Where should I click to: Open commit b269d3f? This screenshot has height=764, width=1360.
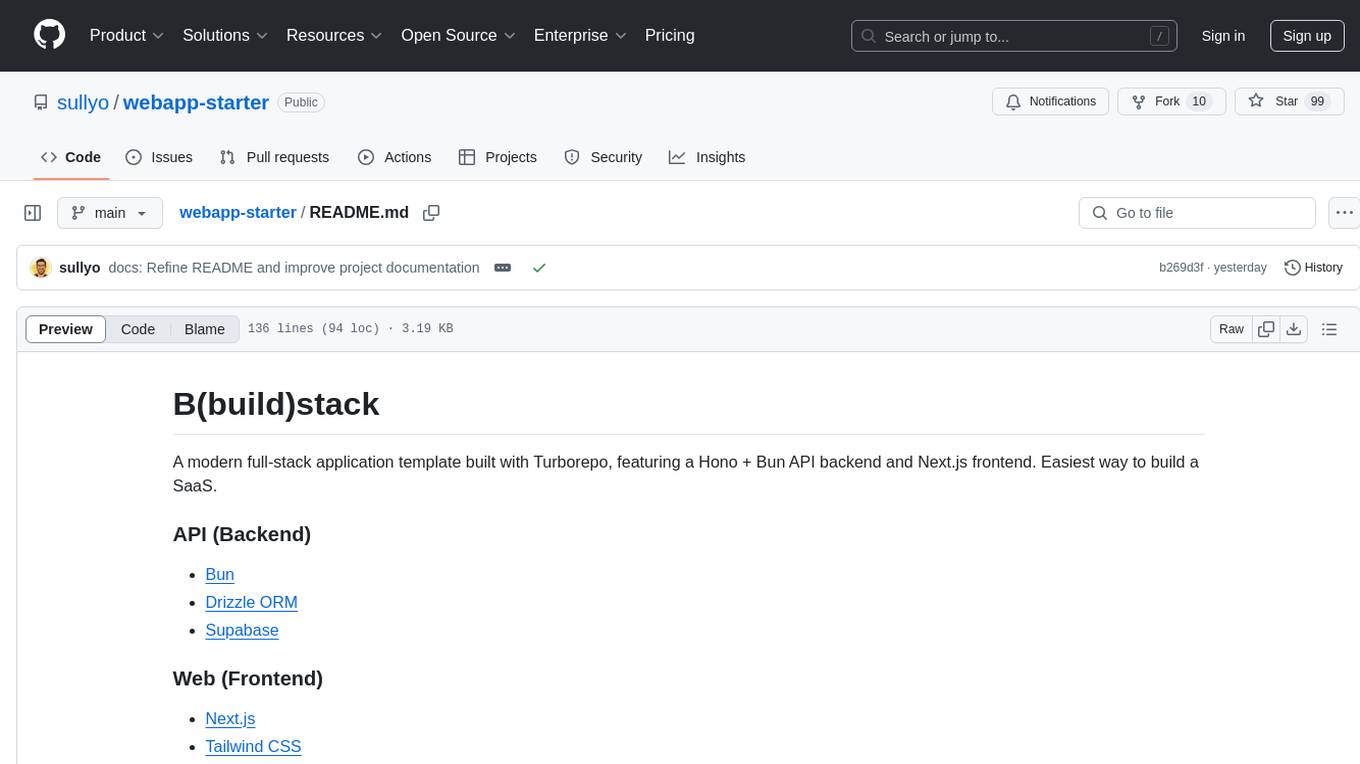1181,268
